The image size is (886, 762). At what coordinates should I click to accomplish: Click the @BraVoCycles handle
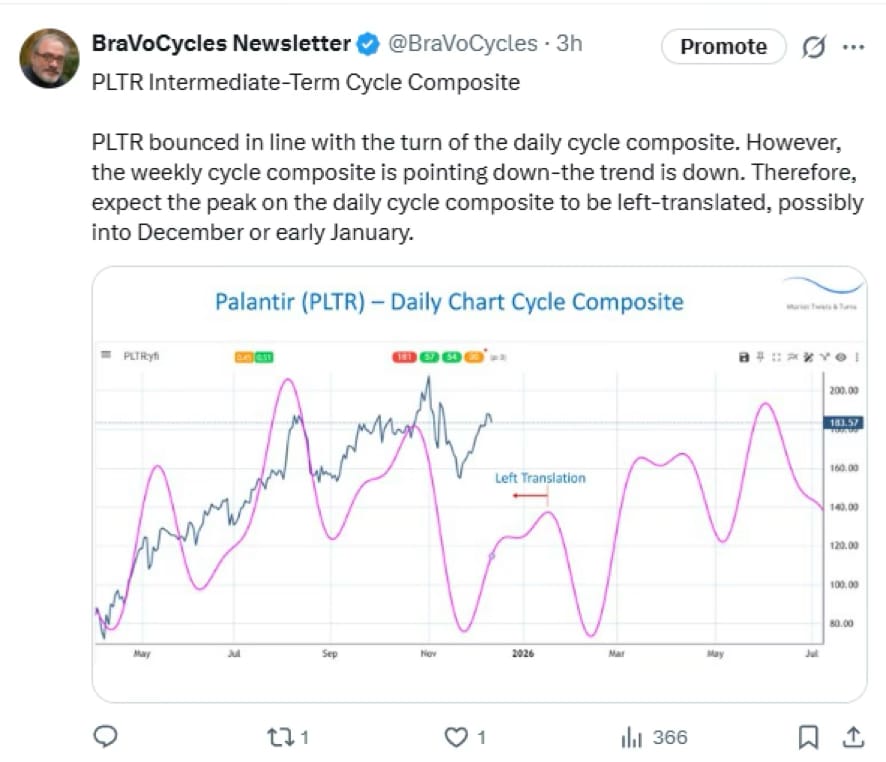[460, 43]
